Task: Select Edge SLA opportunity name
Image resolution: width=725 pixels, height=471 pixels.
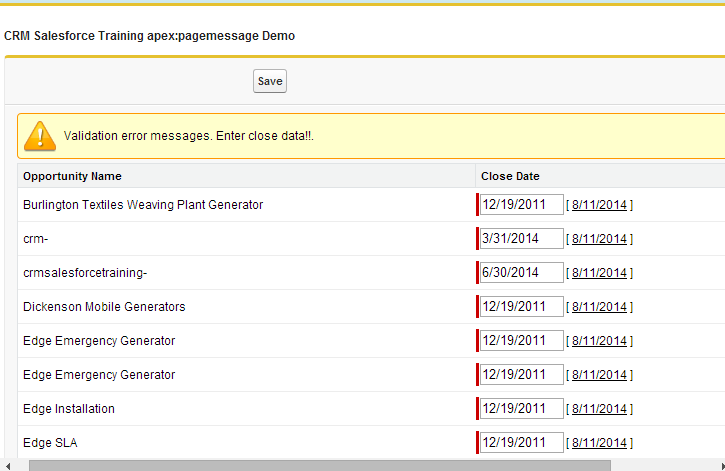Action: click(50, 443)
